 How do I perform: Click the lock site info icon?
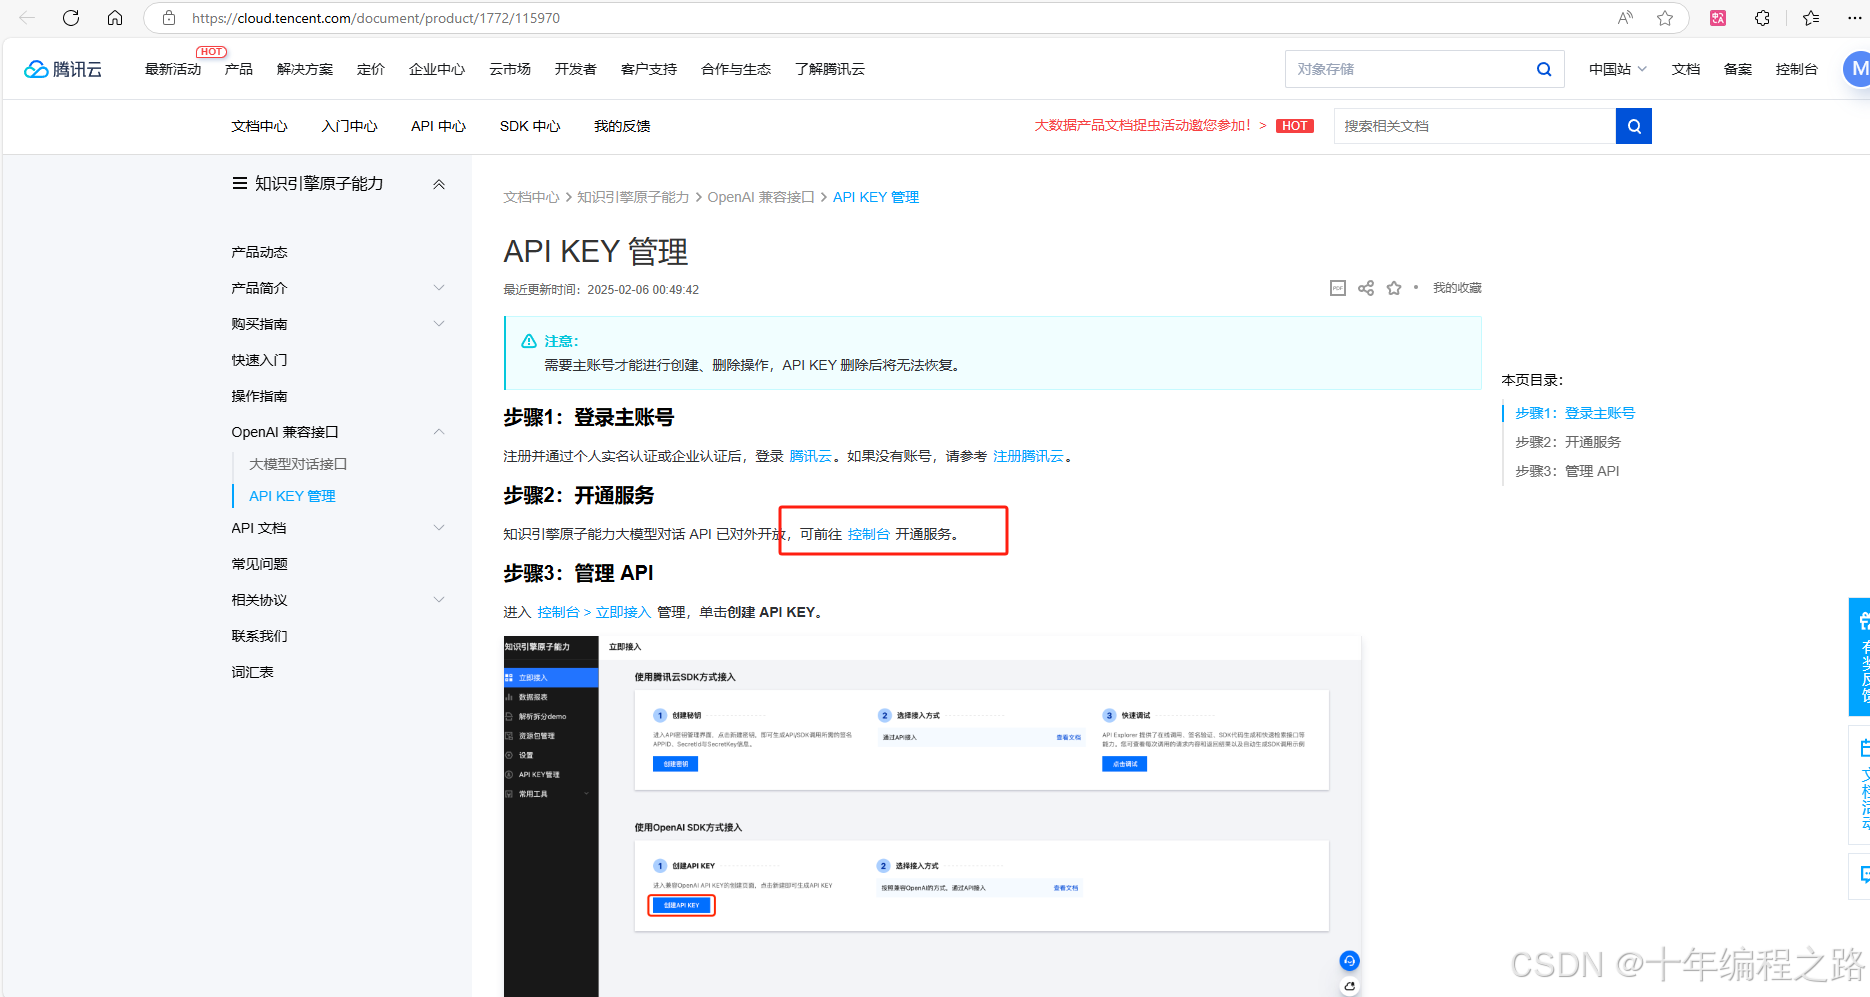coord(169,18)
